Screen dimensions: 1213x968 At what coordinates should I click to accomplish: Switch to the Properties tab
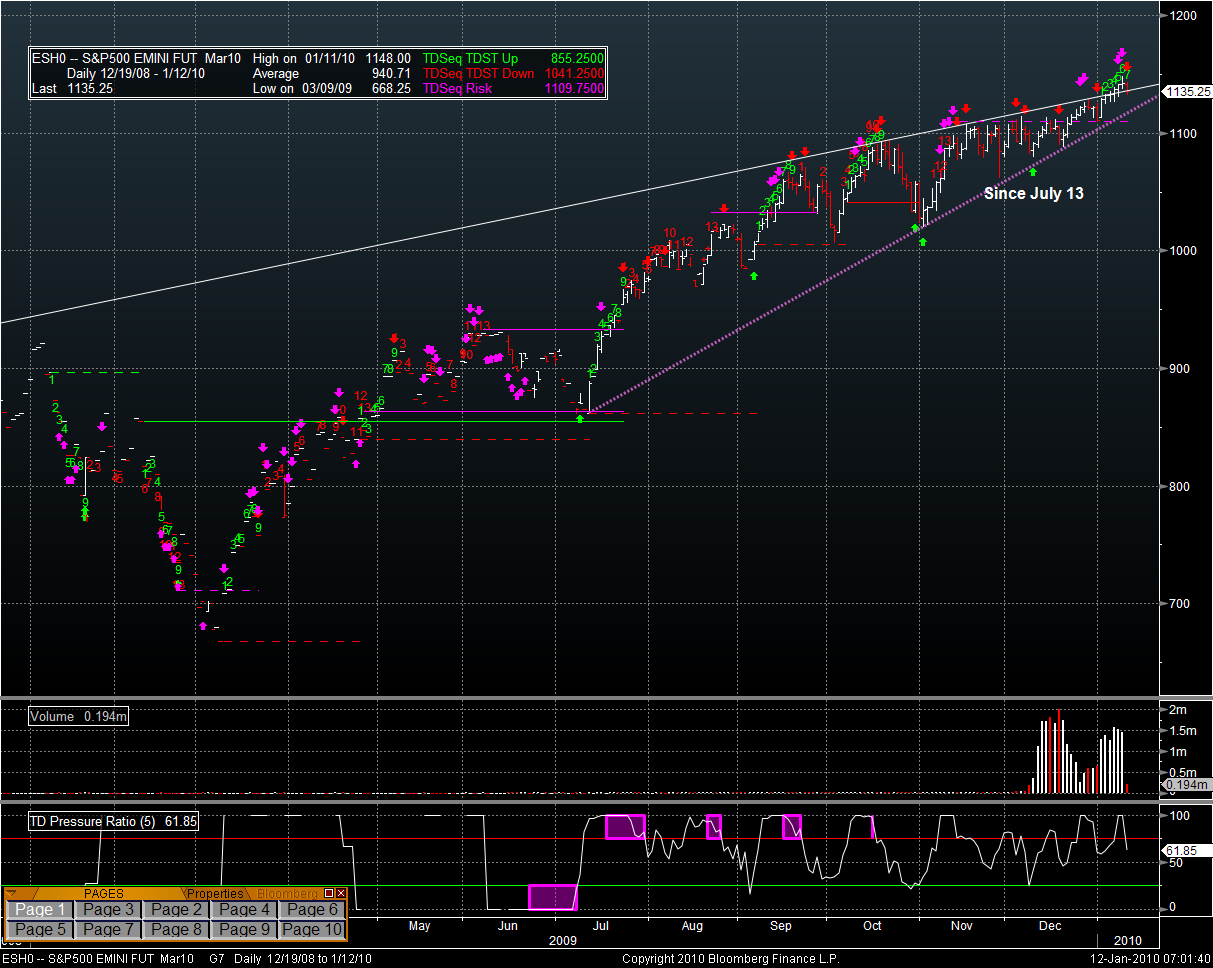(215, 893)
